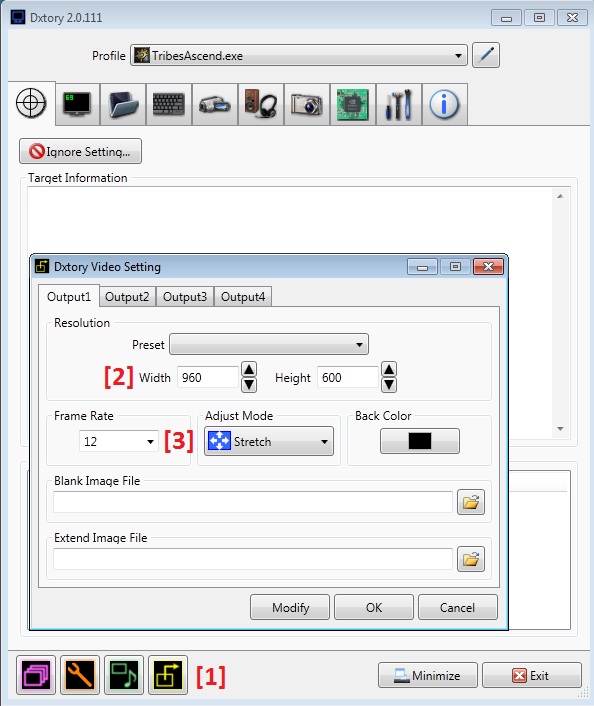
Task: Click the Minimize button at bottom
Action: 428,675
